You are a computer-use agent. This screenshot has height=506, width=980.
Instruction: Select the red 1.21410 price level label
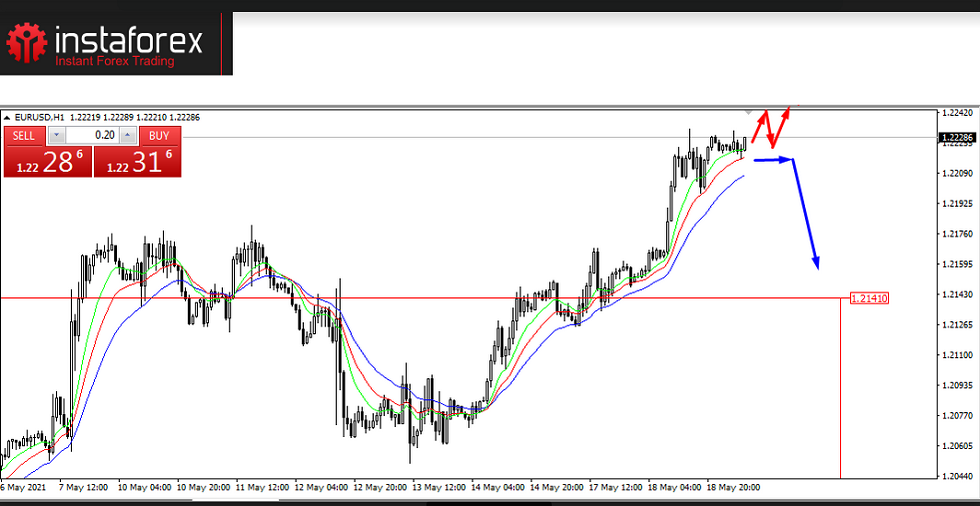[x=868, y=298]
